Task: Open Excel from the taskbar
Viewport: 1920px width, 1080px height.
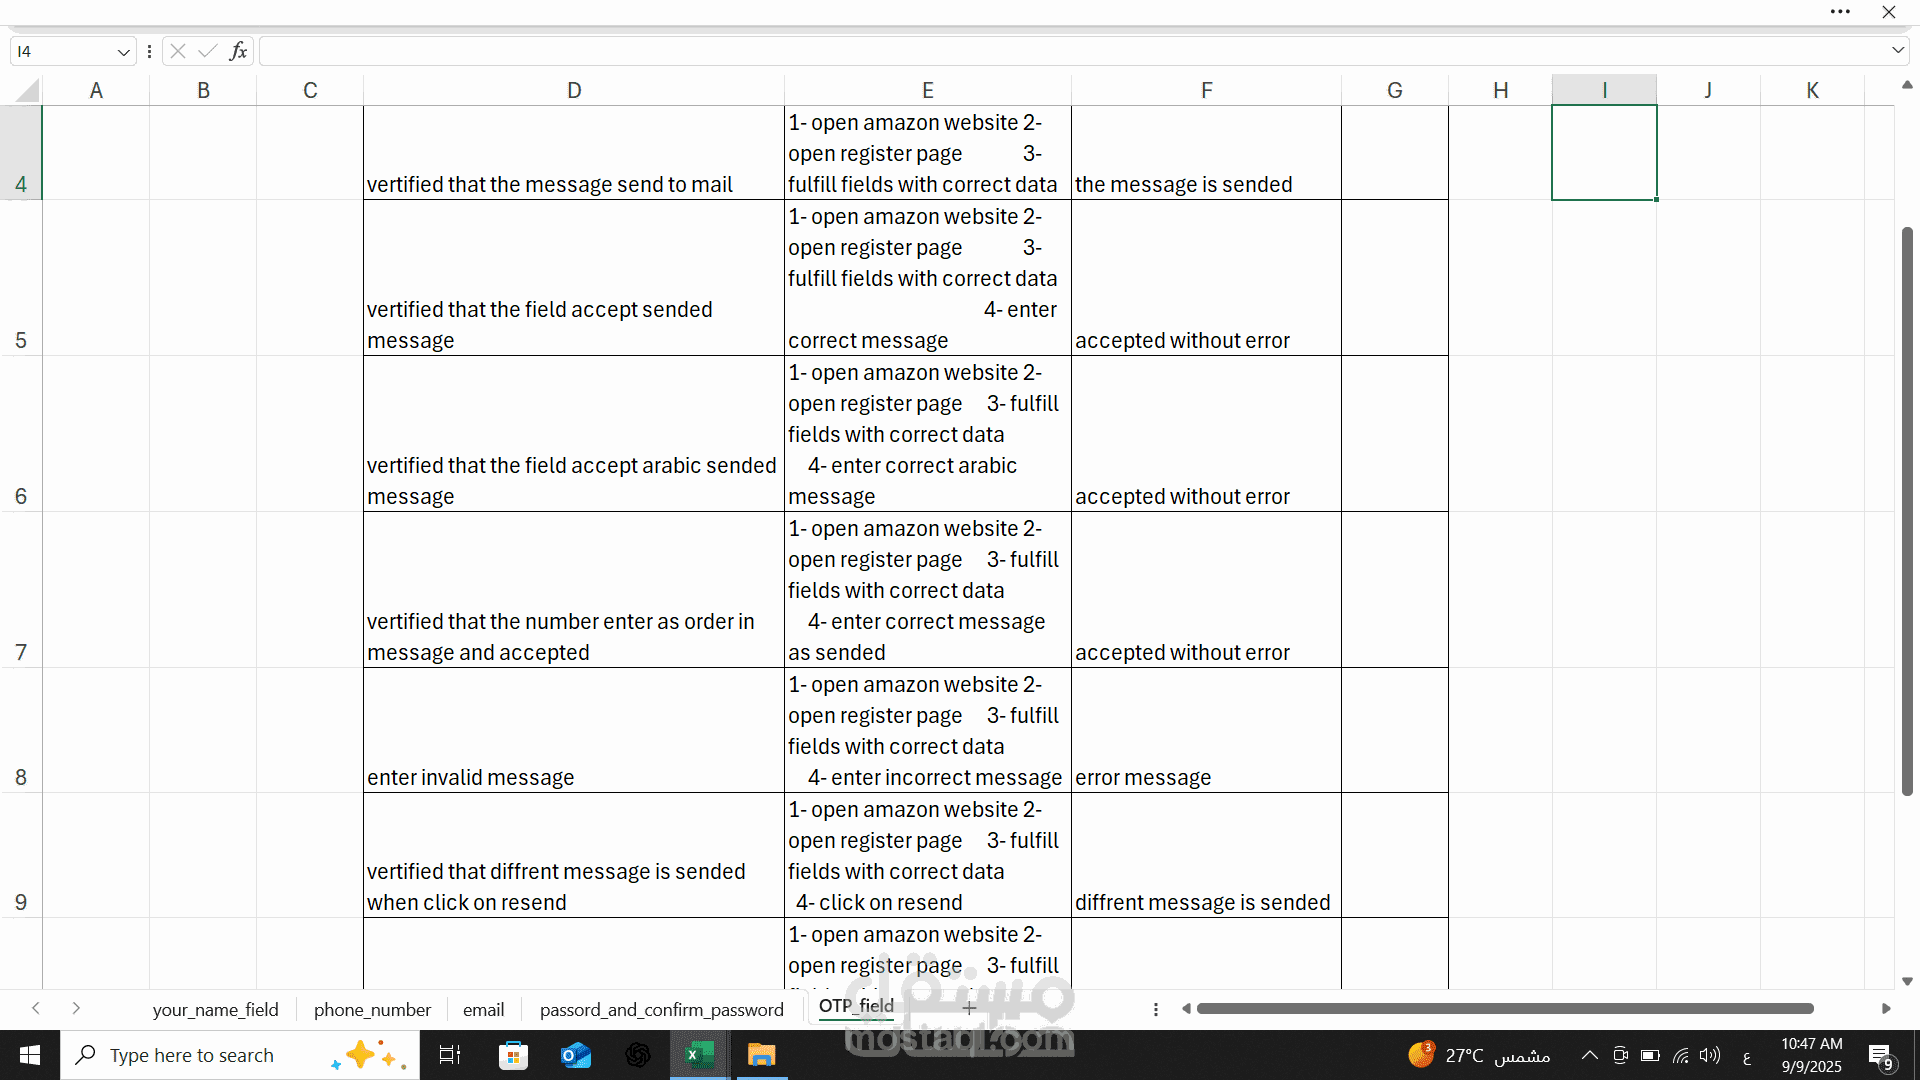Action: click(x=699, y=1055)
